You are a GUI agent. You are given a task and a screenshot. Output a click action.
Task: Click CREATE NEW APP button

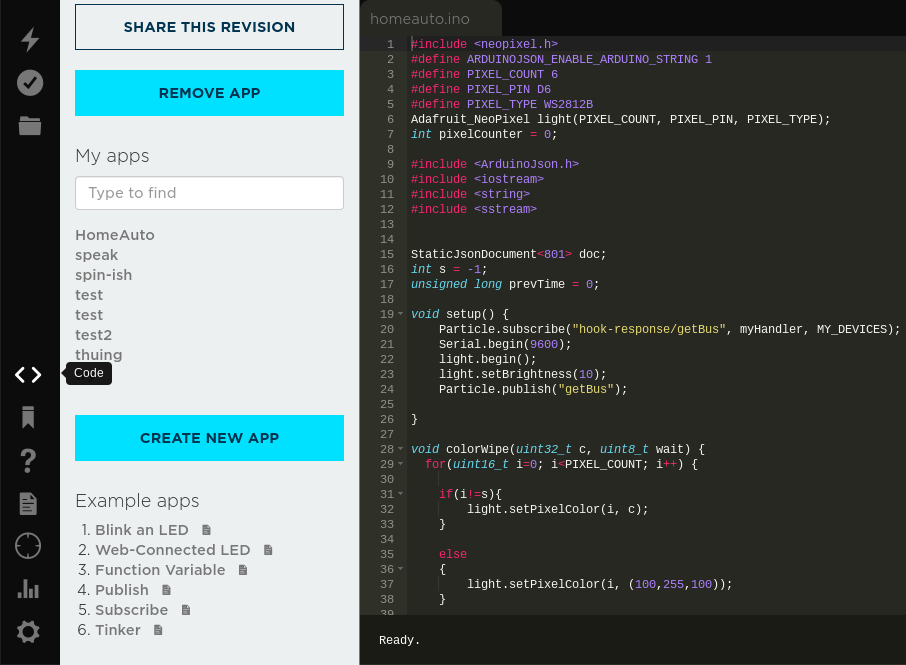tap(209, 438)
